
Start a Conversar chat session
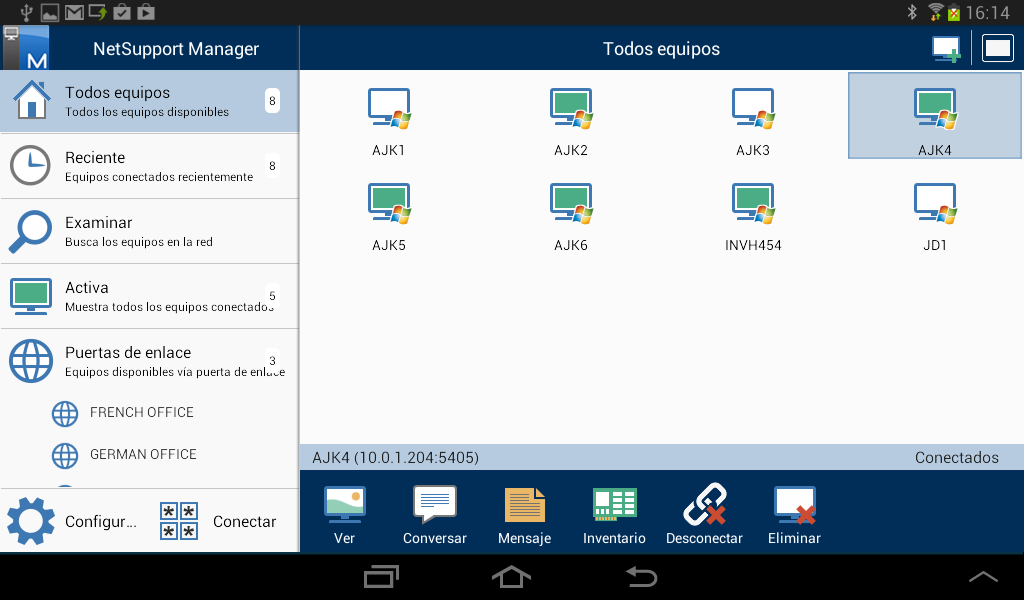[x=434, y=513]
